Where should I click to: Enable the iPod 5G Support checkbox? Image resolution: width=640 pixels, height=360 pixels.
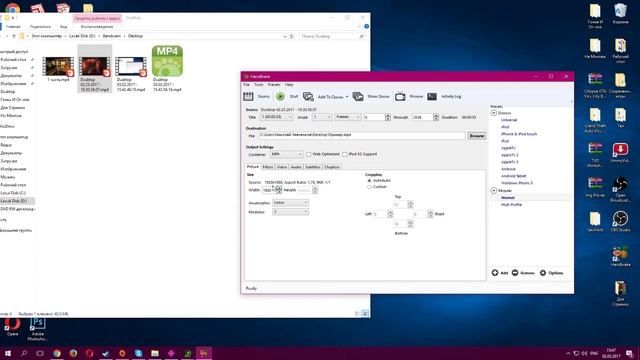pos(344,154)
